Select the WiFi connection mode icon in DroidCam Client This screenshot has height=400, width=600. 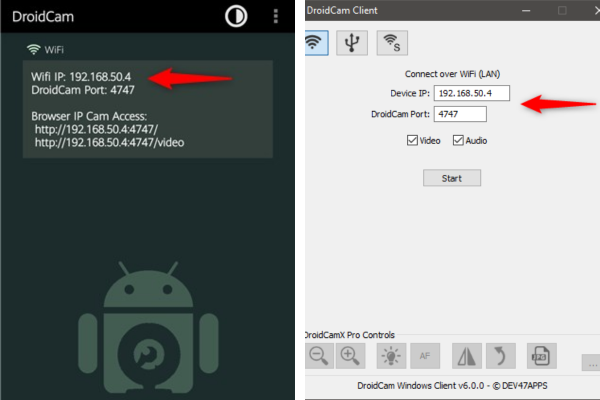coord(316,42)
